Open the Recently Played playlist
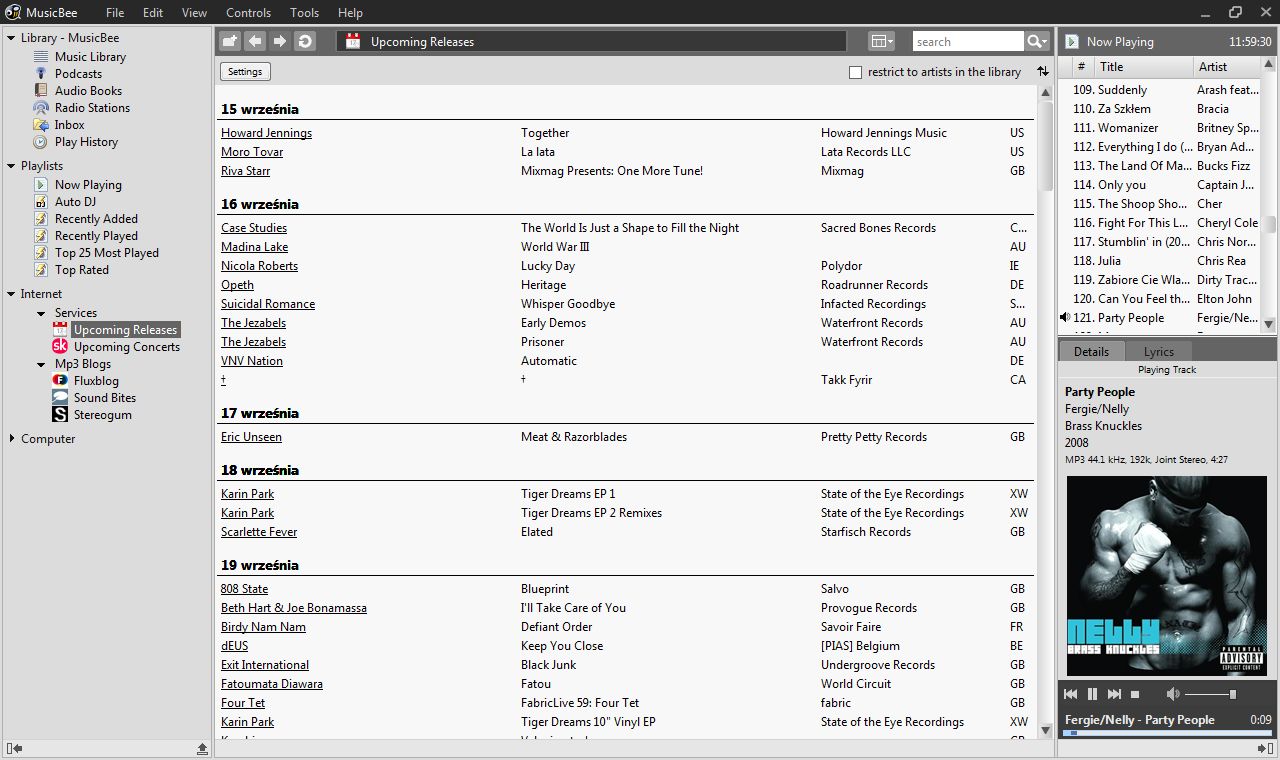1280x760 pixels. tap(96, 236)
